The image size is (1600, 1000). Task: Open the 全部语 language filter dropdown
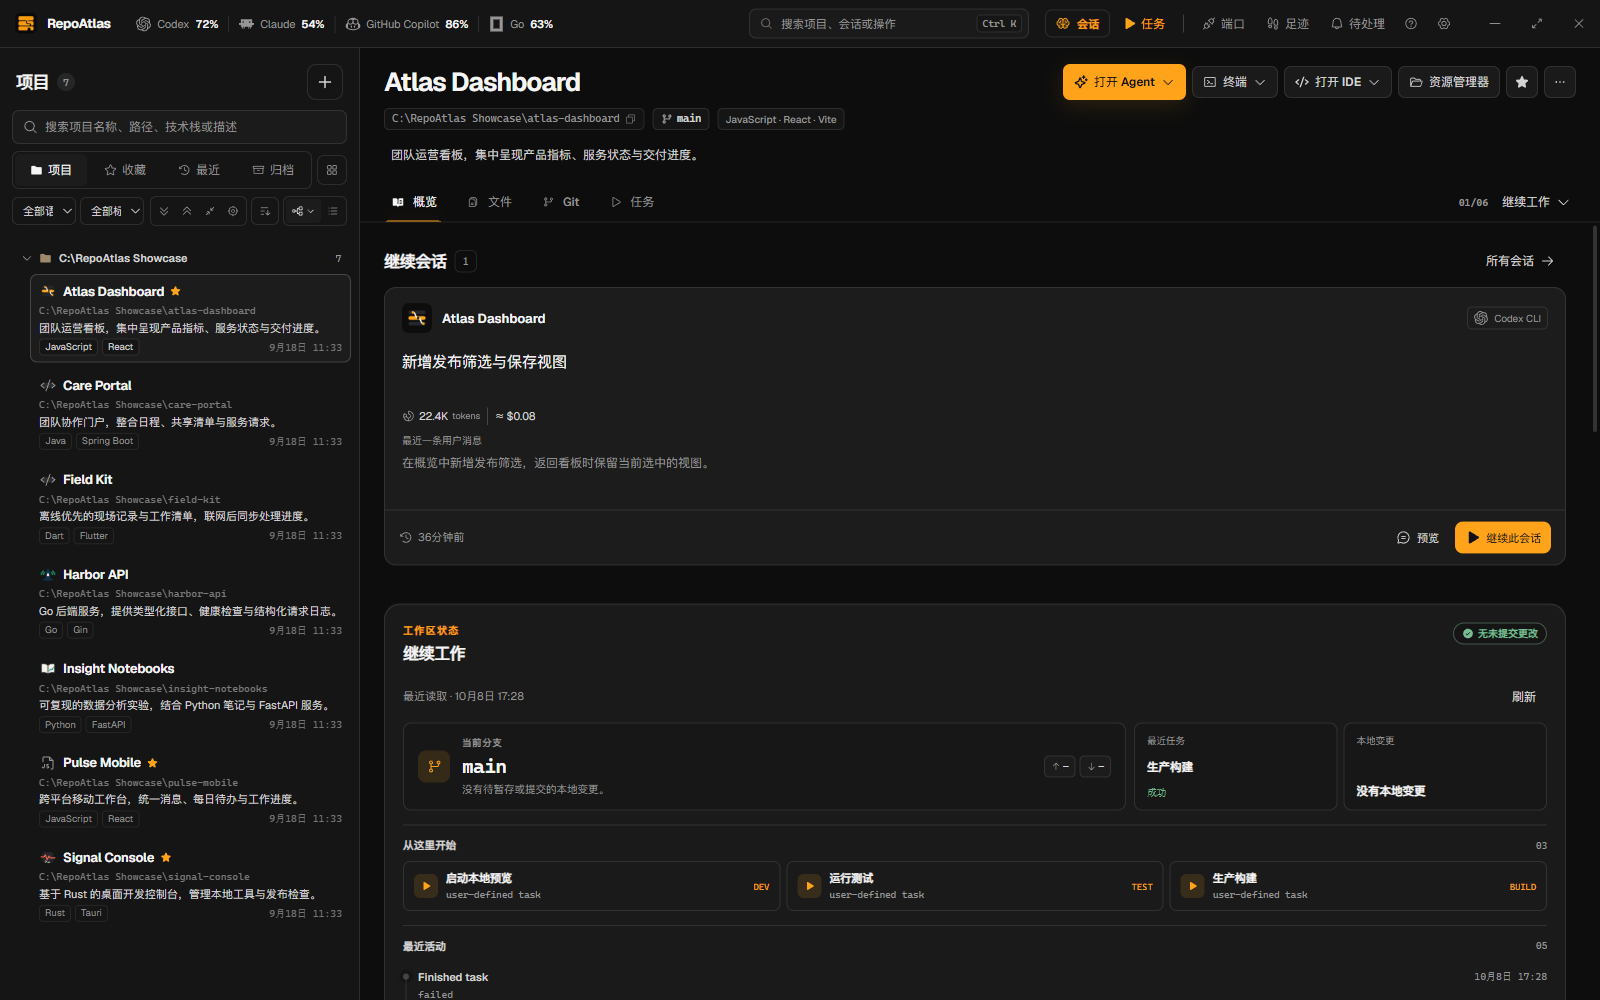[45, 211]
